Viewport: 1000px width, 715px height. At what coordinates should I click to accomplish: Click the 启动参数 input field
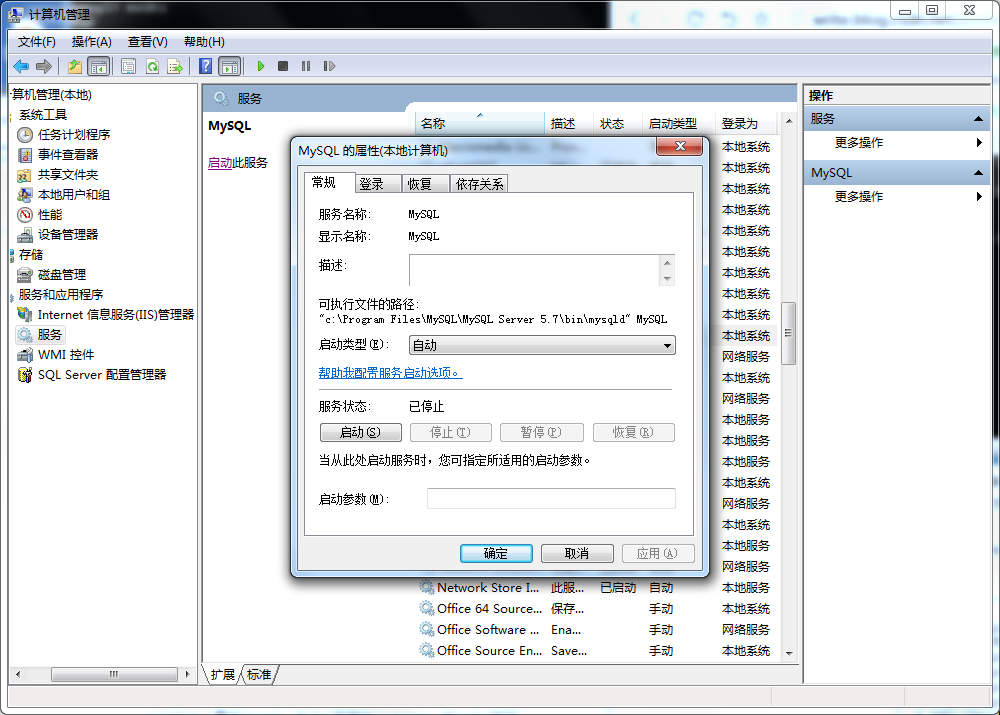(551, 498)
